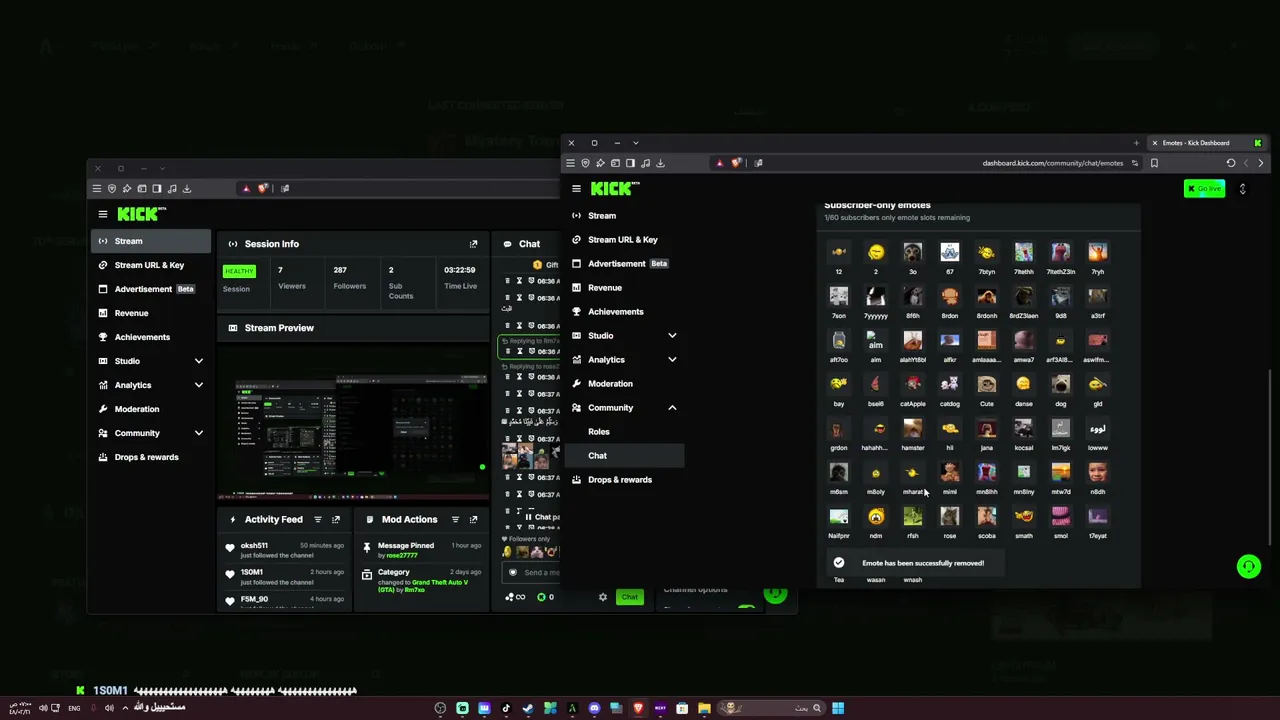The width and height of the screenshot is (1280, 720).
Task: Choose the mimi emote
Action: (949, 472)
